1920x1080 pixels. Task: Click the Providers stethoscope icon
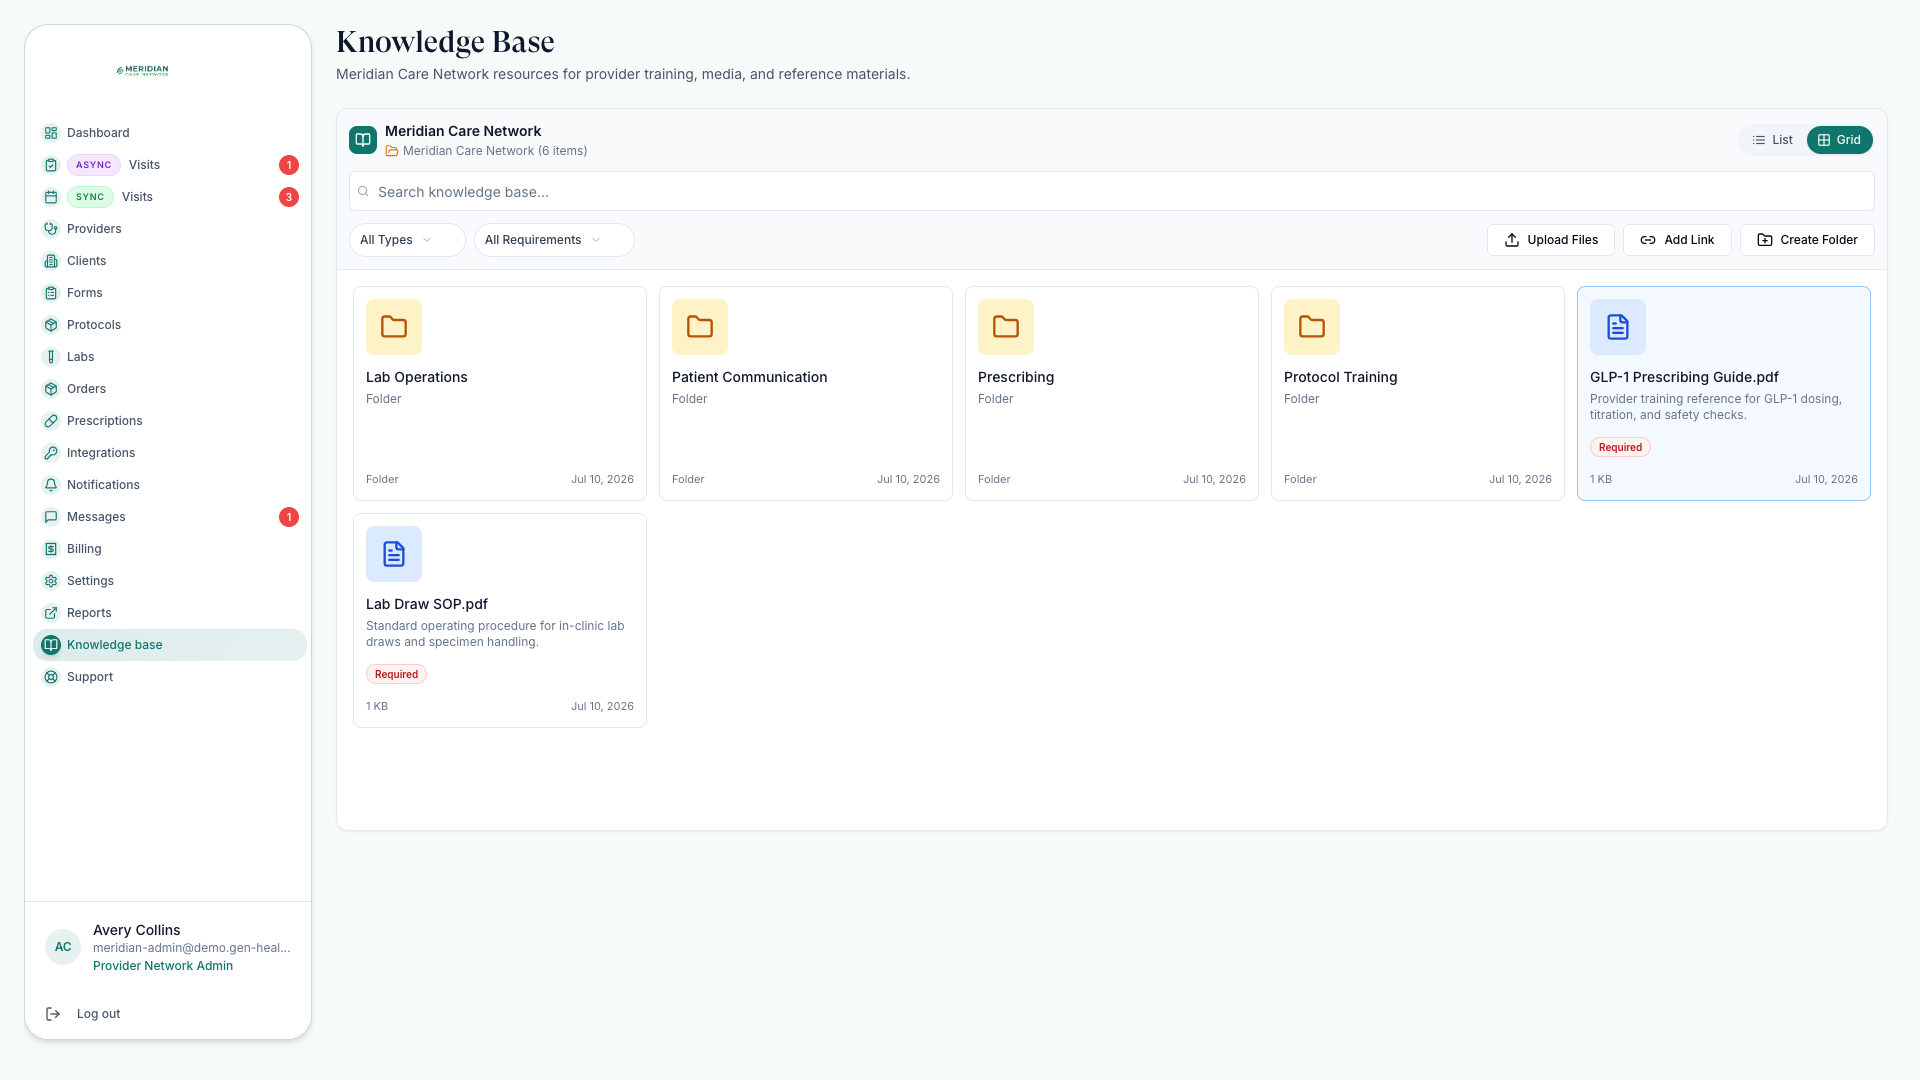(51, 229)
